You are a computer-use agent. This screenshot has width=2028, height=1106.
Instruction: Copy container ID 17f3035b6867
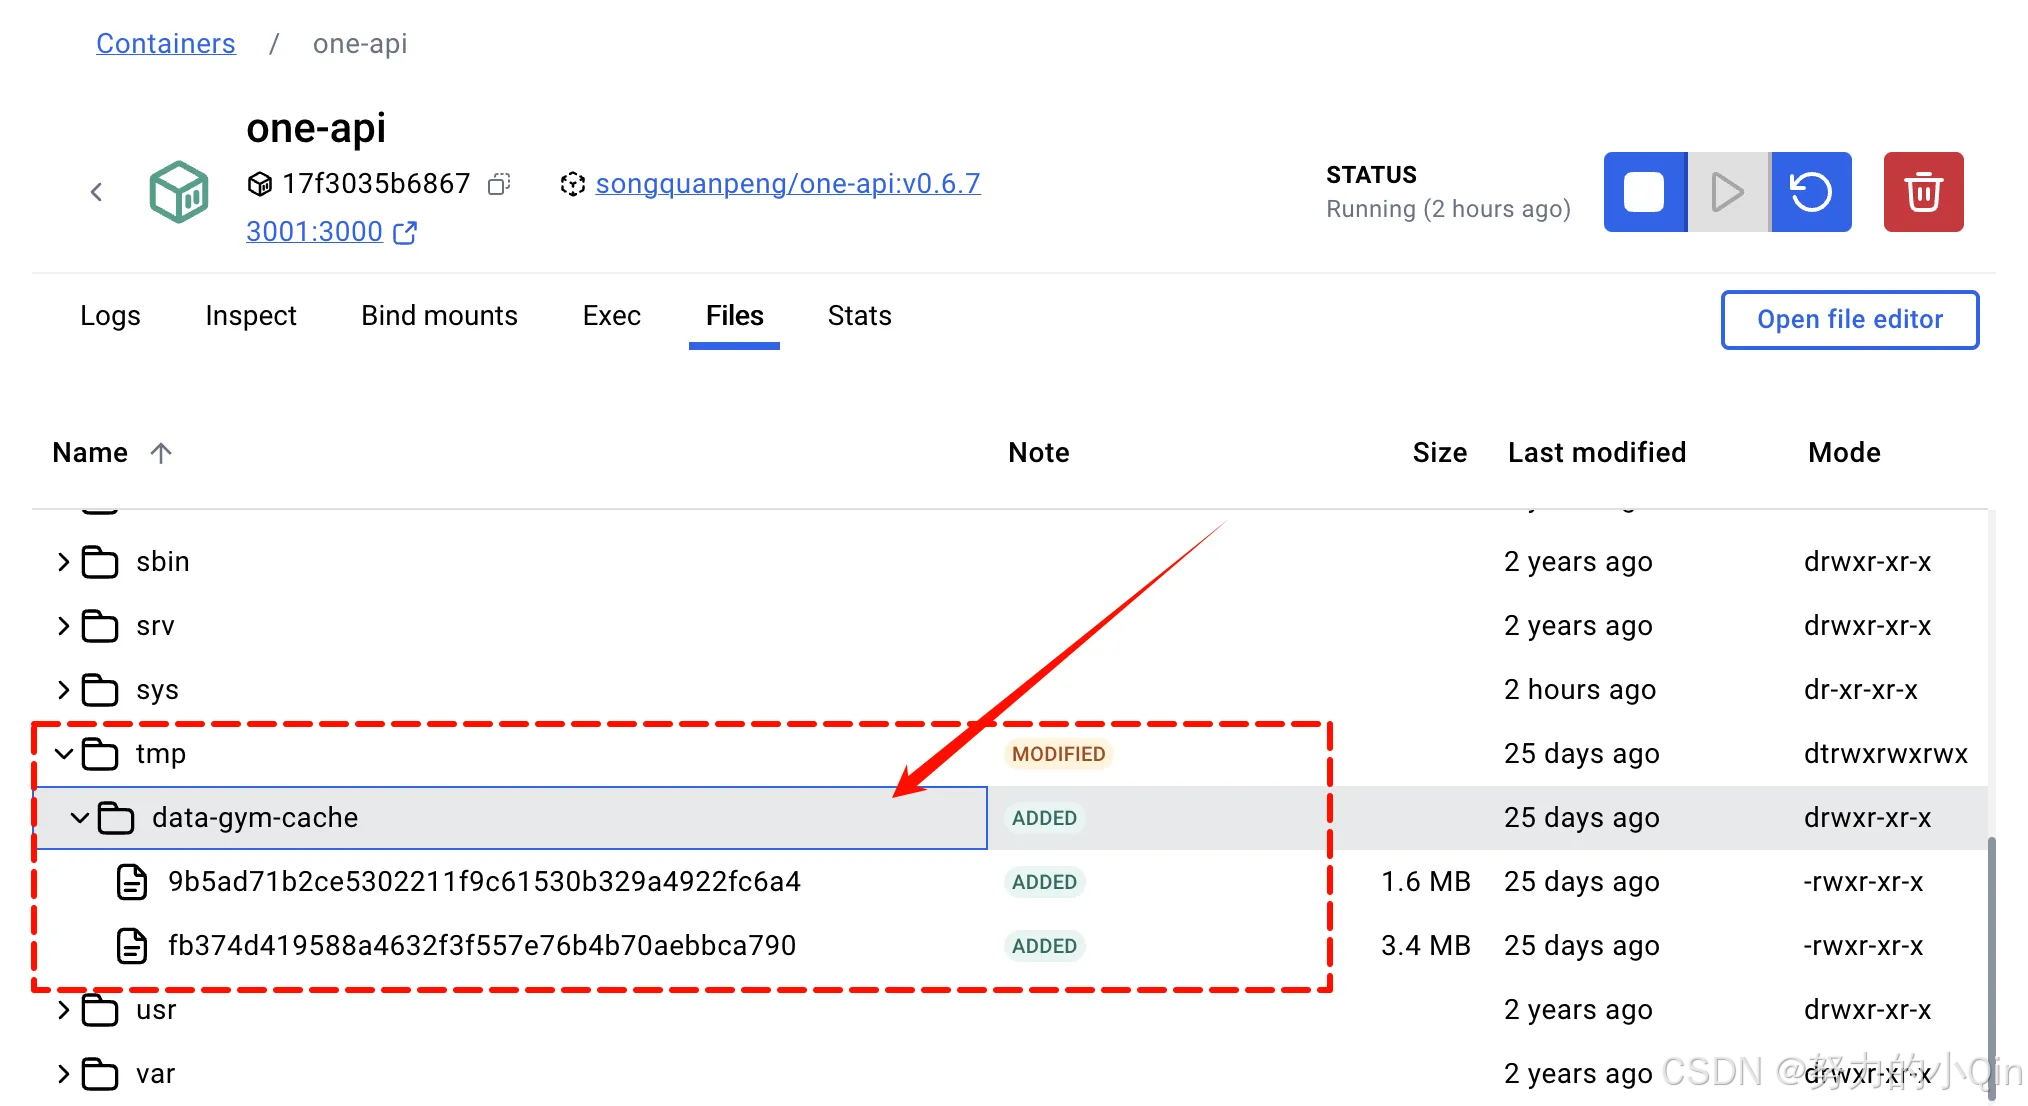click(x=499, y=184)
